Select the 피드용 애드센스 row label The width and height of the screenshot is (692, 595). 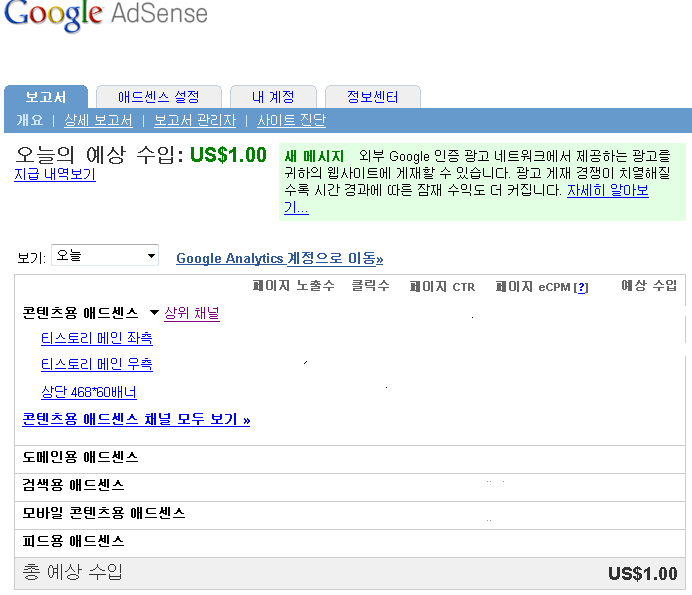[73, 541]
